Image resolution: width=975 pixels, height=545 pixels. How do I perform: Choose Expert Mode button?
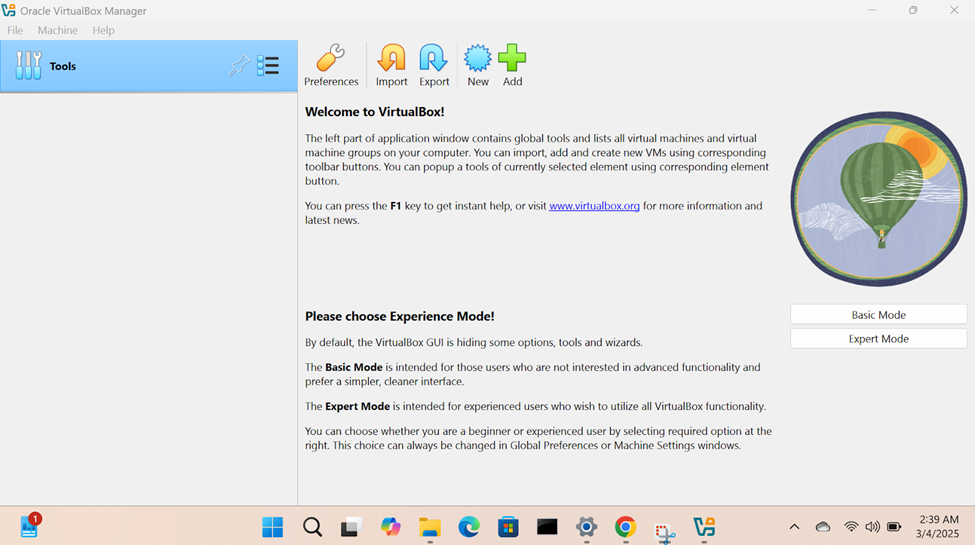coord(879,338)
